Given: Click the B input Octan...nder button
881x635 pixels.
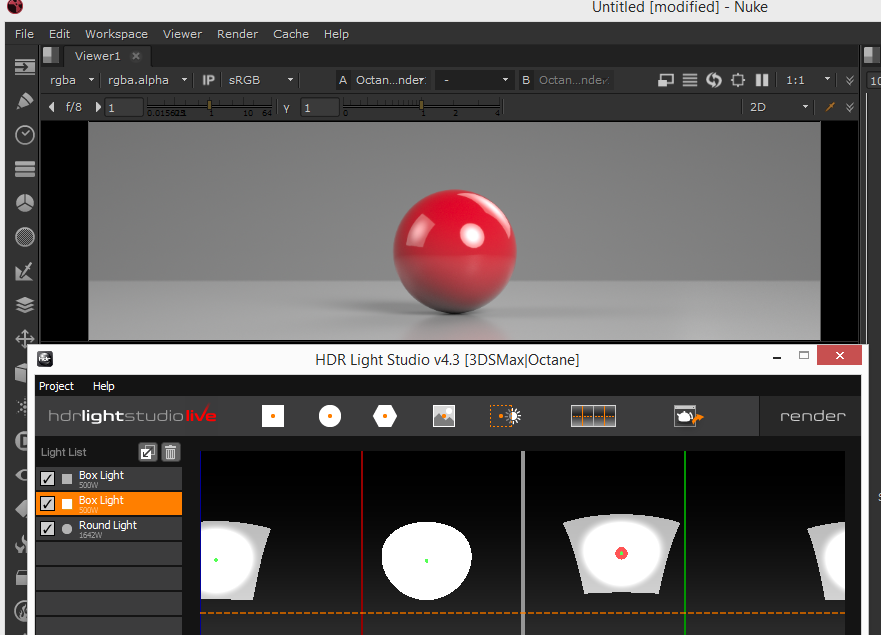Looking at the screenshot, I should pos(573,80).
